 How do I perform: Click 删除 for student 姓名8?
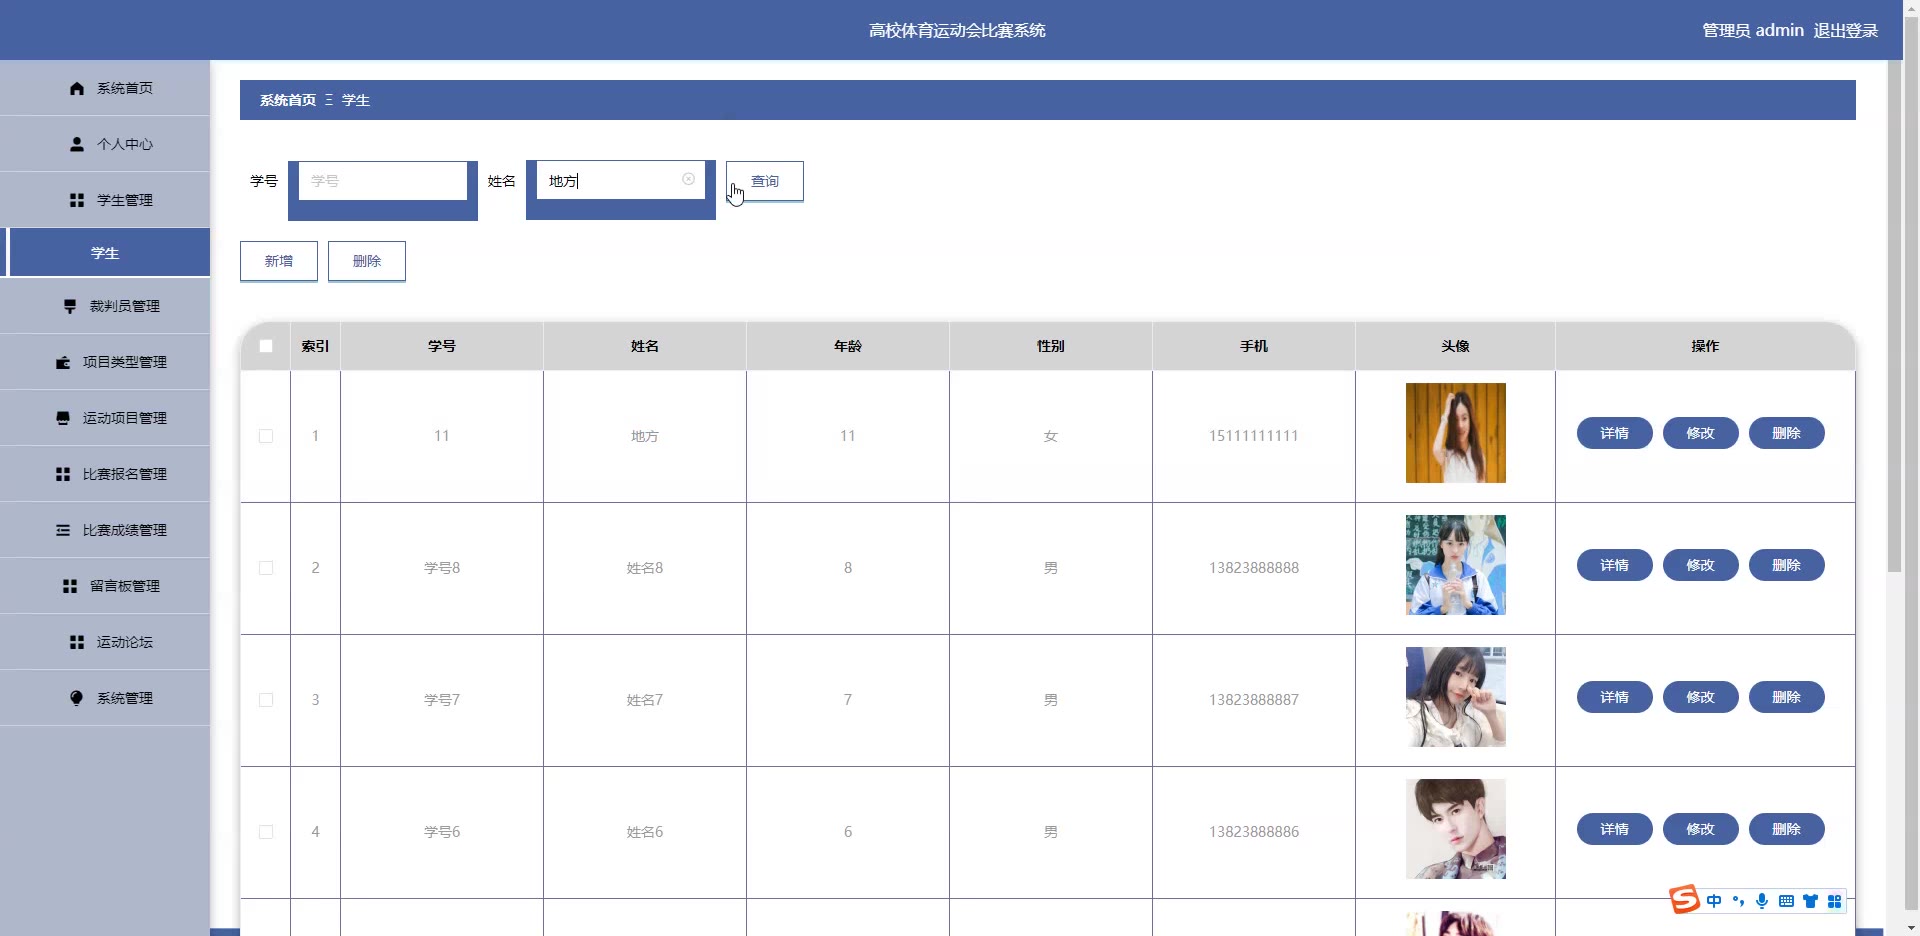(1787, 565)
